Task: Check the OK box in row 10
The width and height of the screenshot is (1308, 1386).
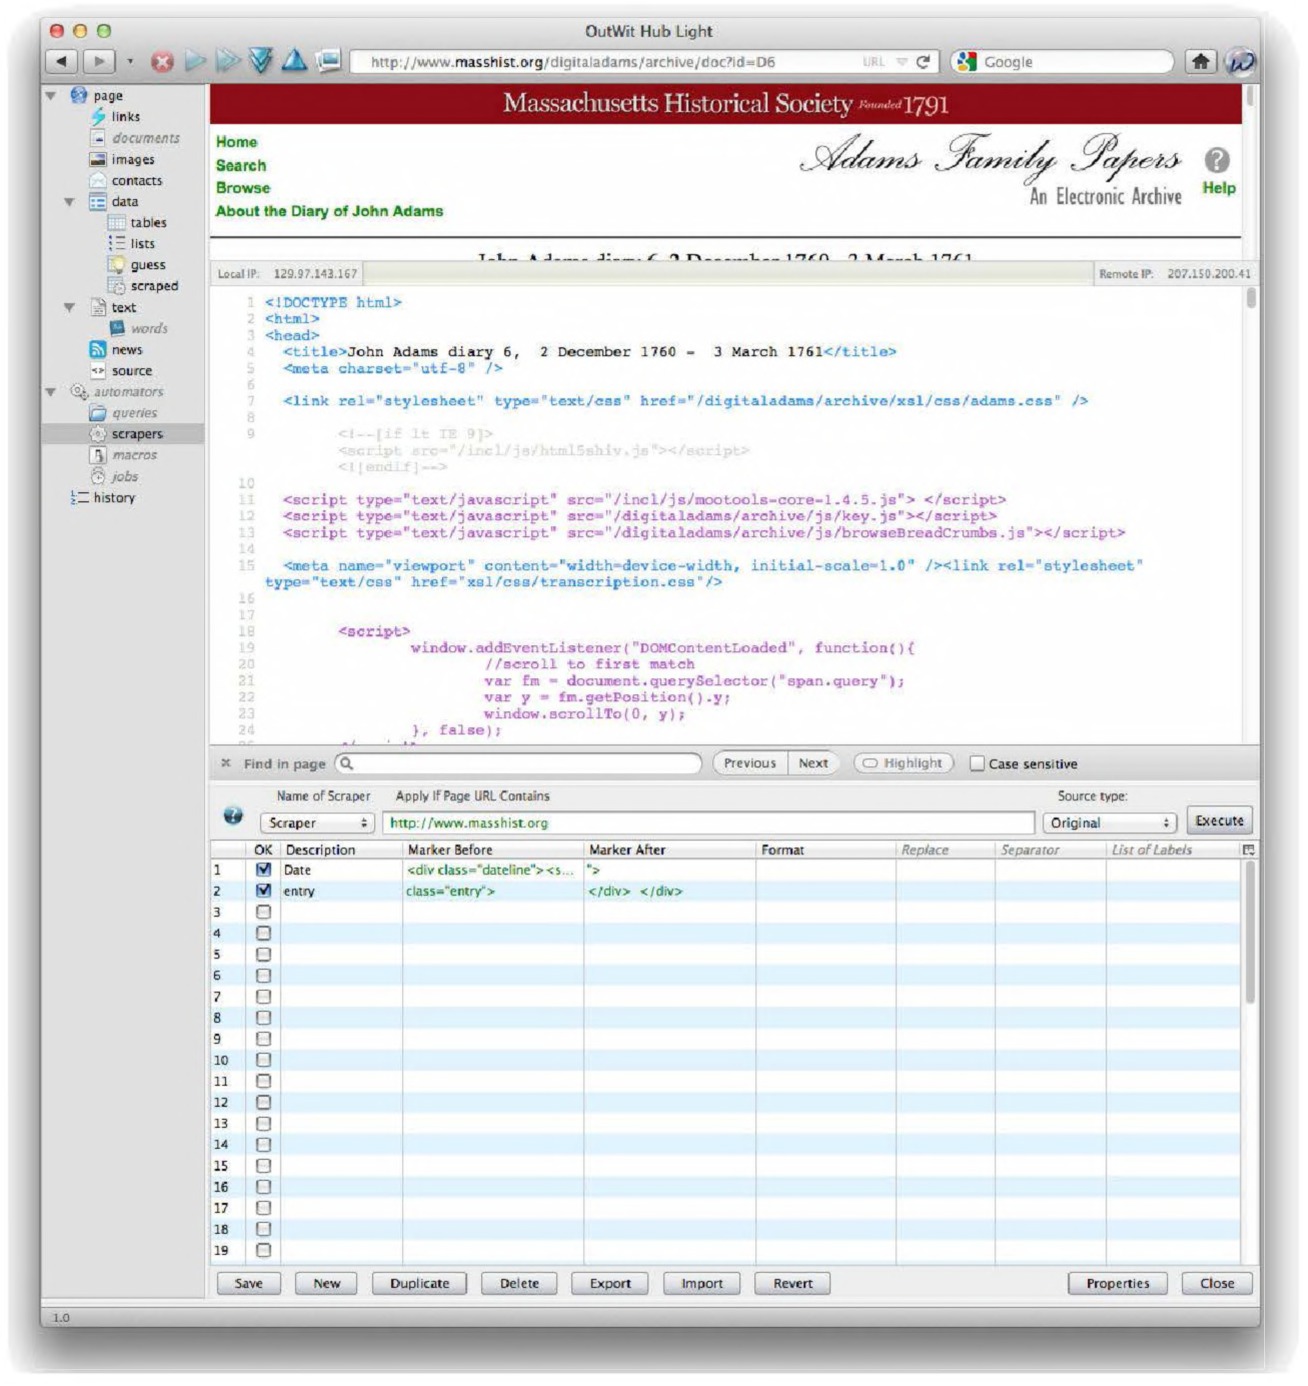Action: click(x=263, y=1060)
